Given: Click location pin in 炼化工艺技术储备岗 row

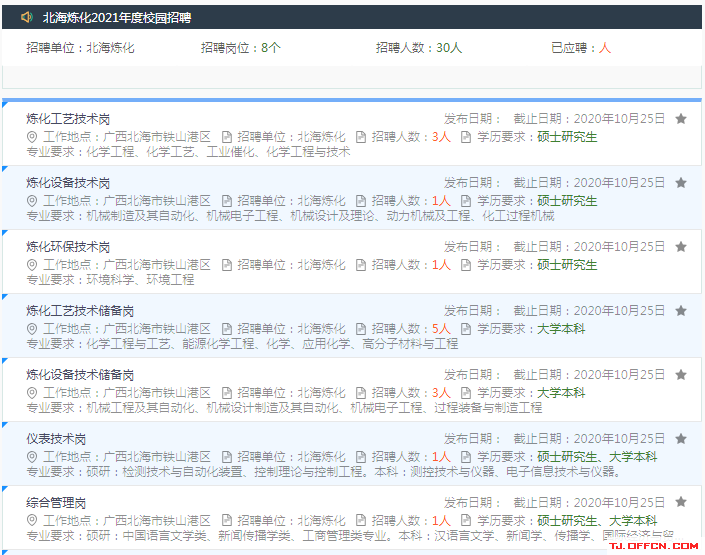Looking at the screenshot, I should (x=31, y=329).
